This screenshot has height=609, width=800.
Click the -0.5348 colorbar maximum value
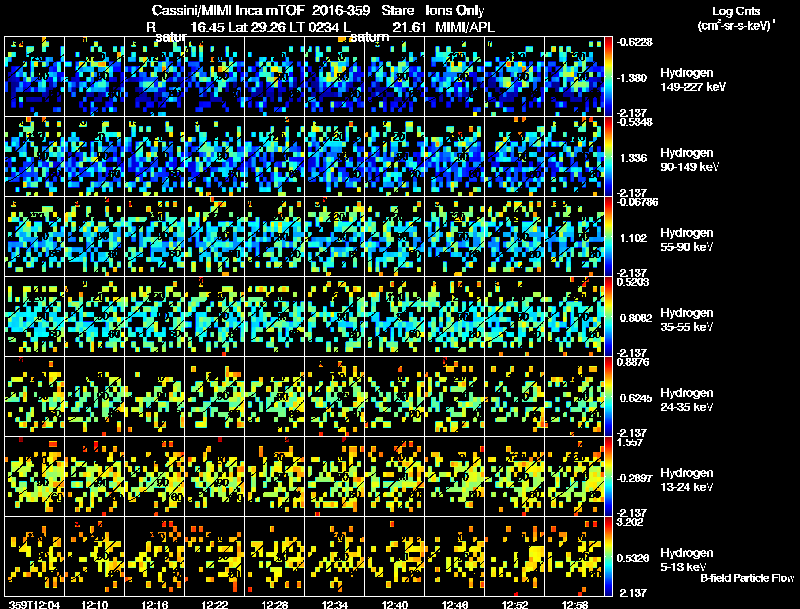tap(635, 122)
